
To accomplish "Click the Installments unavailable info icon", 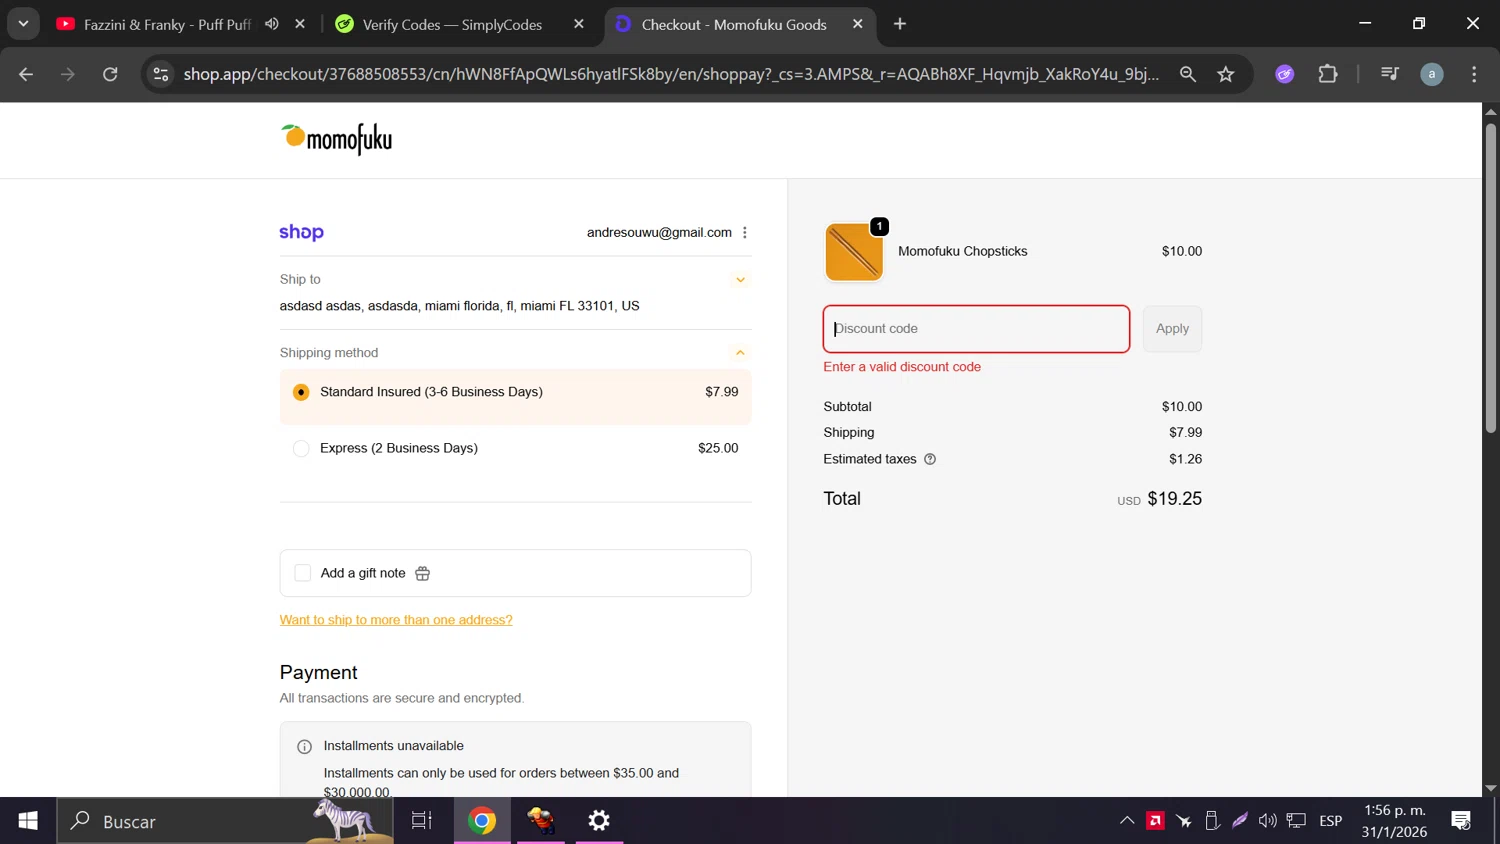I will coord(304,747).
